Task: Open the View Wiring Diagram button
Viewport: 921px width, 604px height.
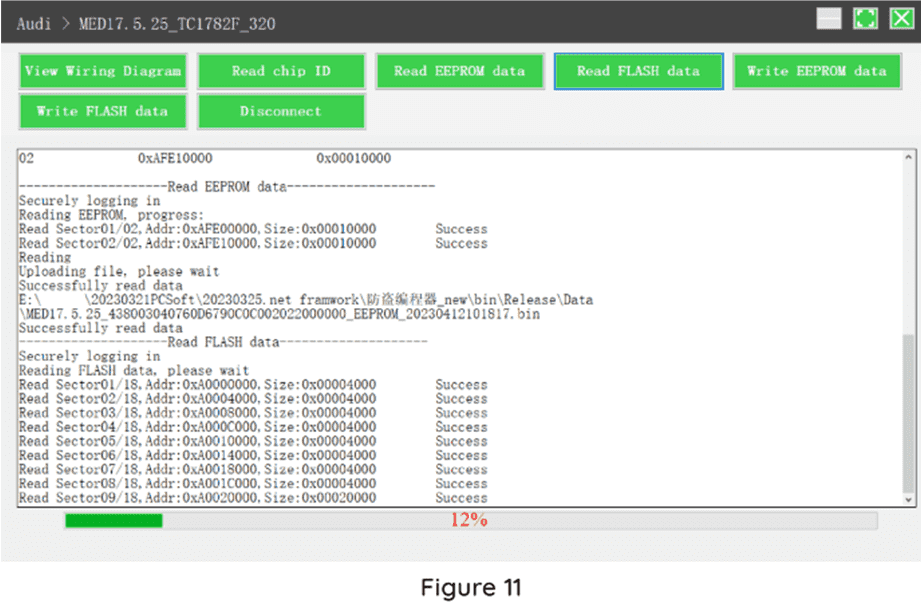Action: (x=103, y=72)
